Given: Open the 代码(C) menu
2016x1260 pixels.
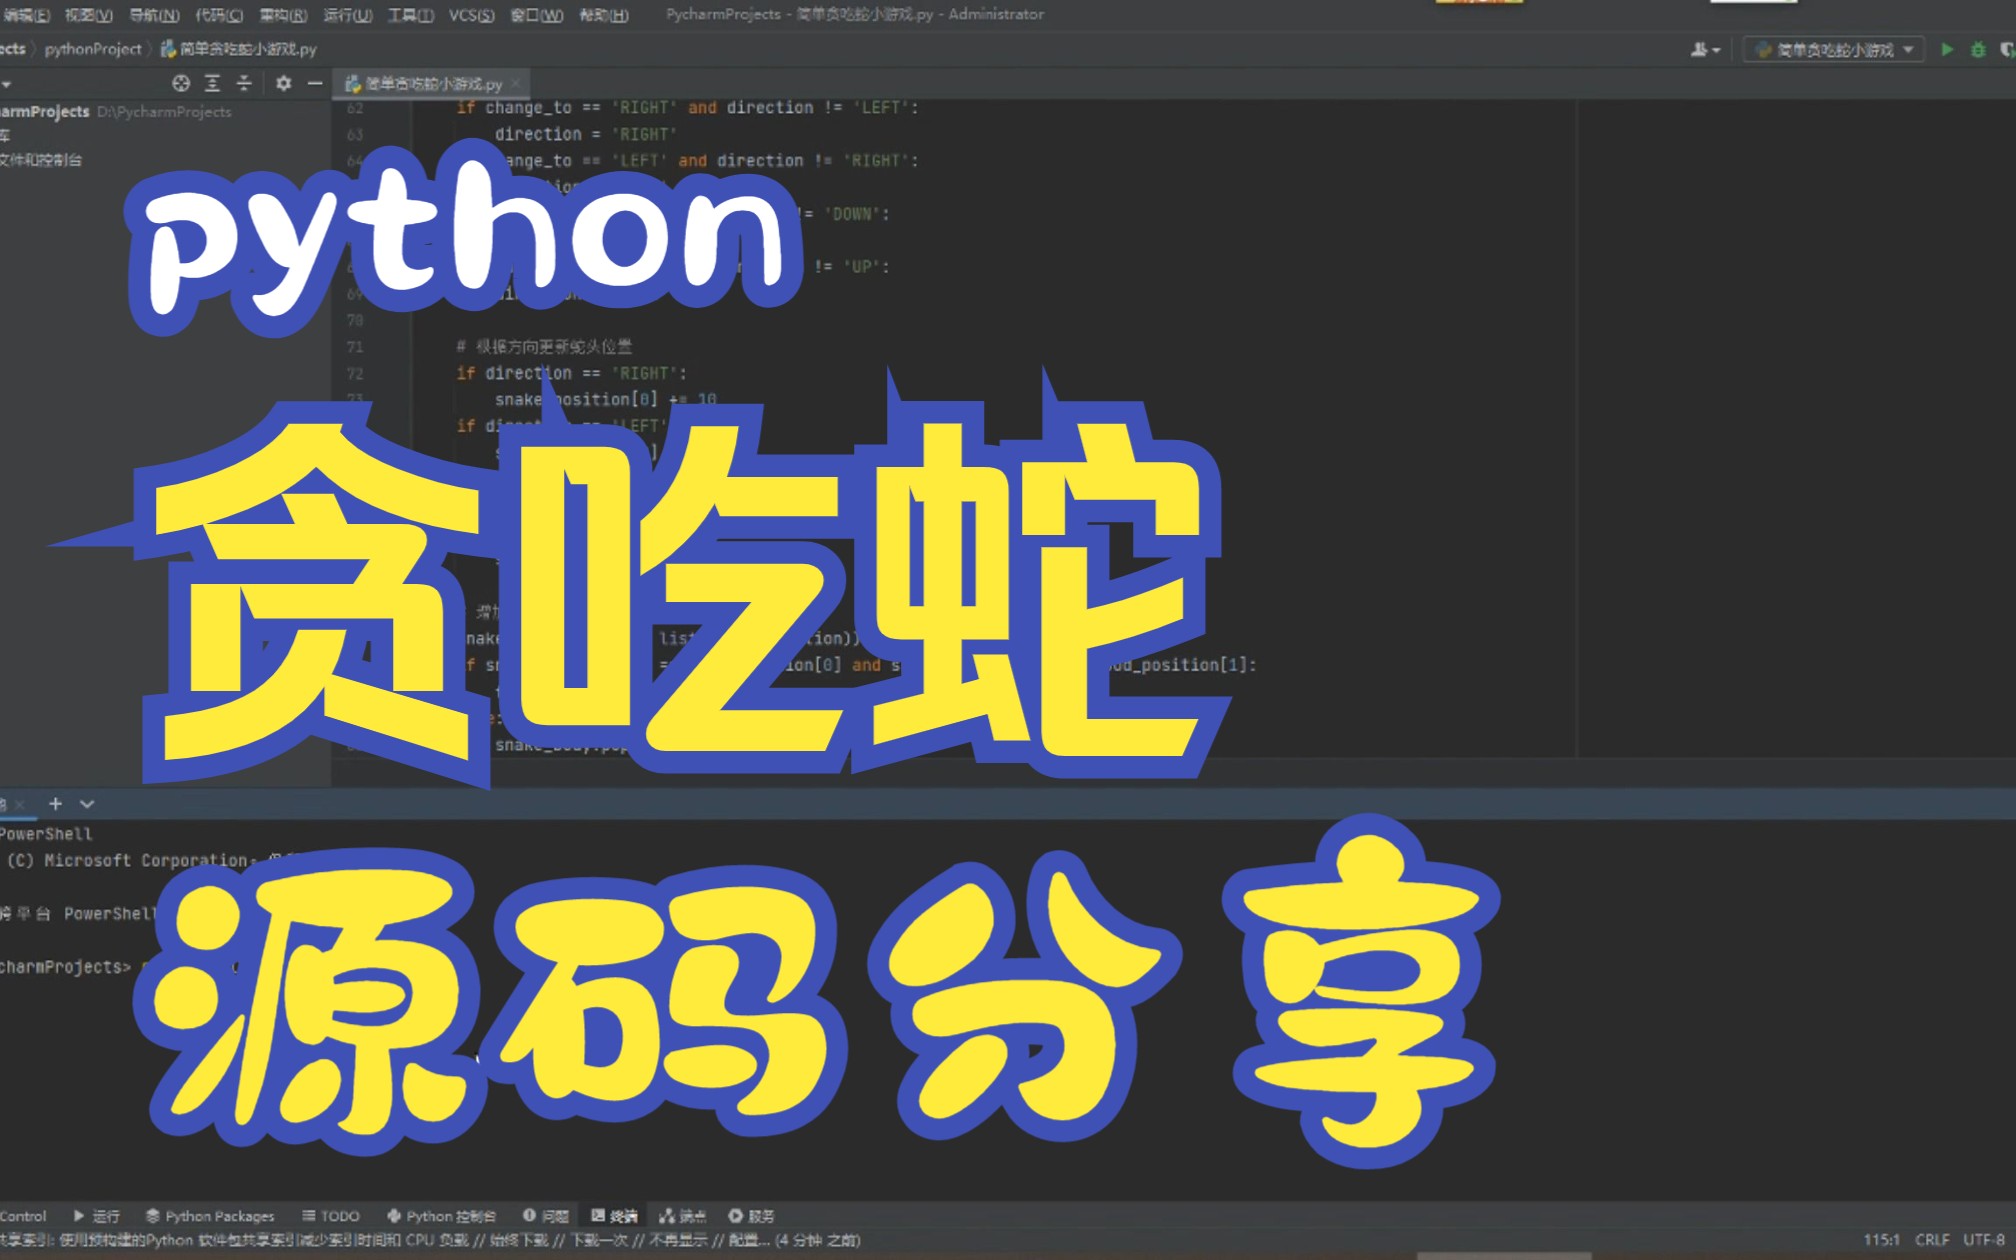Looking at the screenshot, I should click(219, 14).
